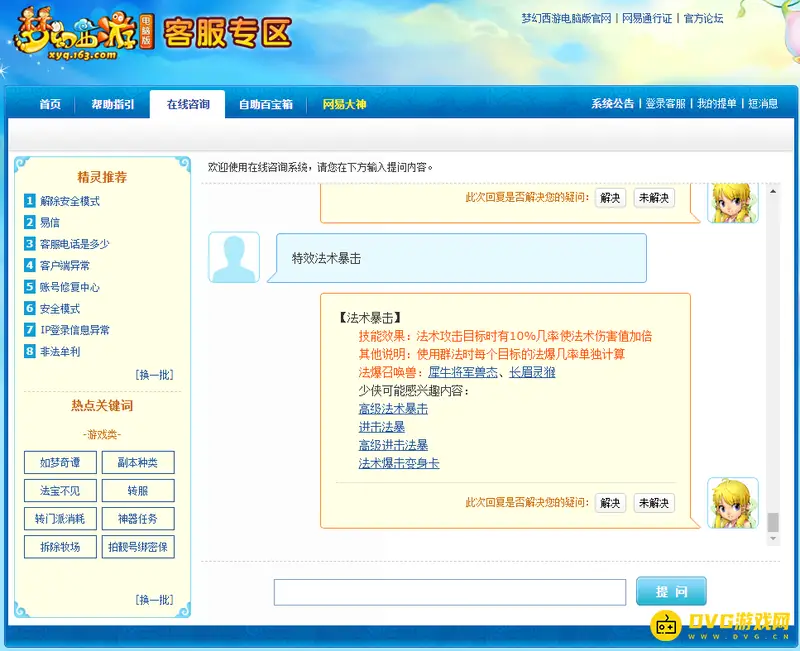Click the 副本种类 keyword button
The height and width of the screenshot is (651, 800).
pos(138,462)
